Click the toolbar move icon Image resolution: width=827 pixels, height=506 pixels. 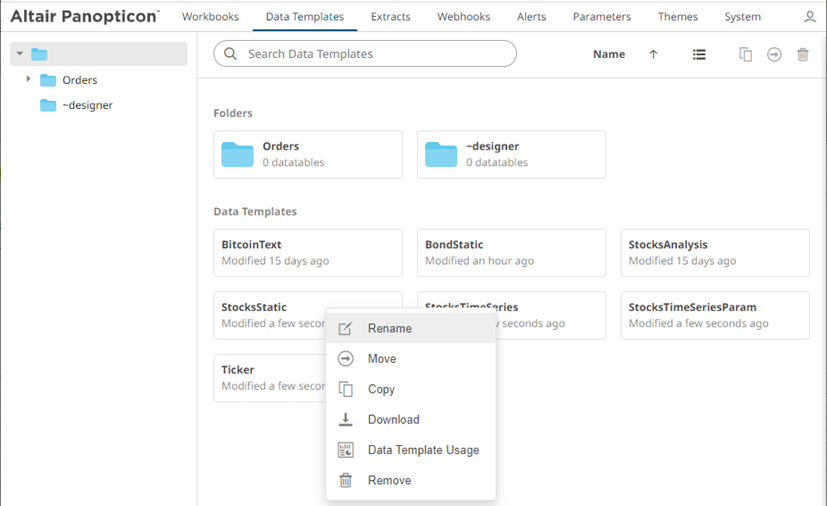774,55
